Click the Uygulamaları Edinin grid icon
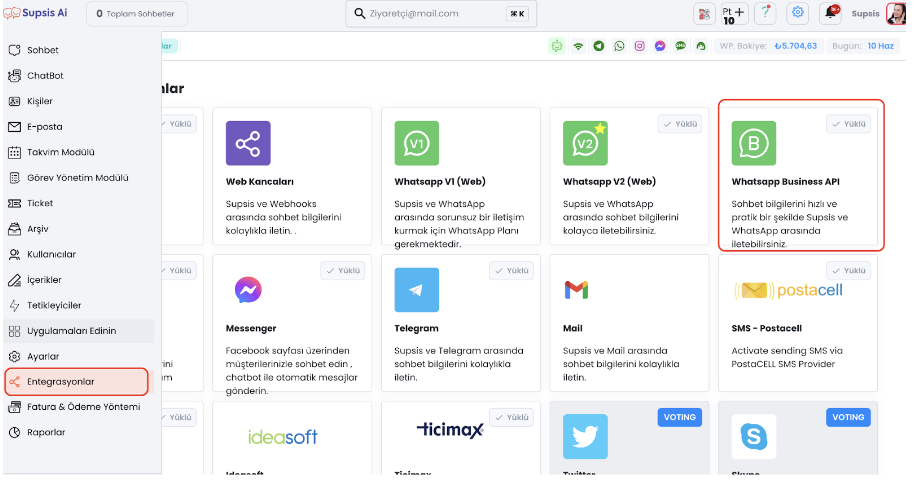922x482 pixels. 15,331
